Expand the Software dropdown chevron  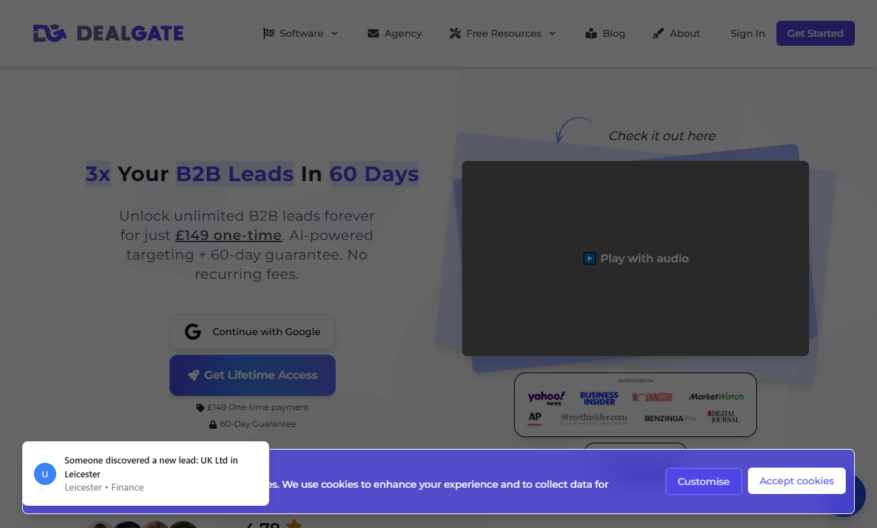[x=334, y=34]
